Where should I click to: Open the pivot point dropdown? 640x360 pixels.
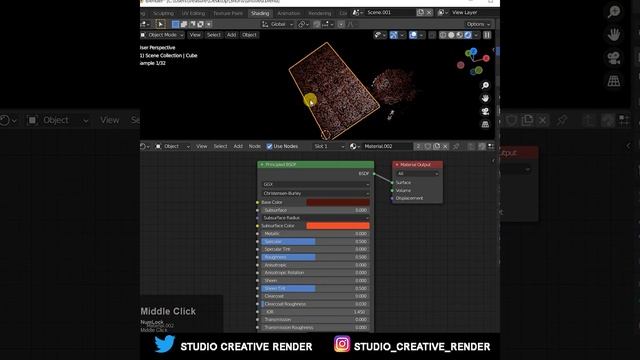303,24
